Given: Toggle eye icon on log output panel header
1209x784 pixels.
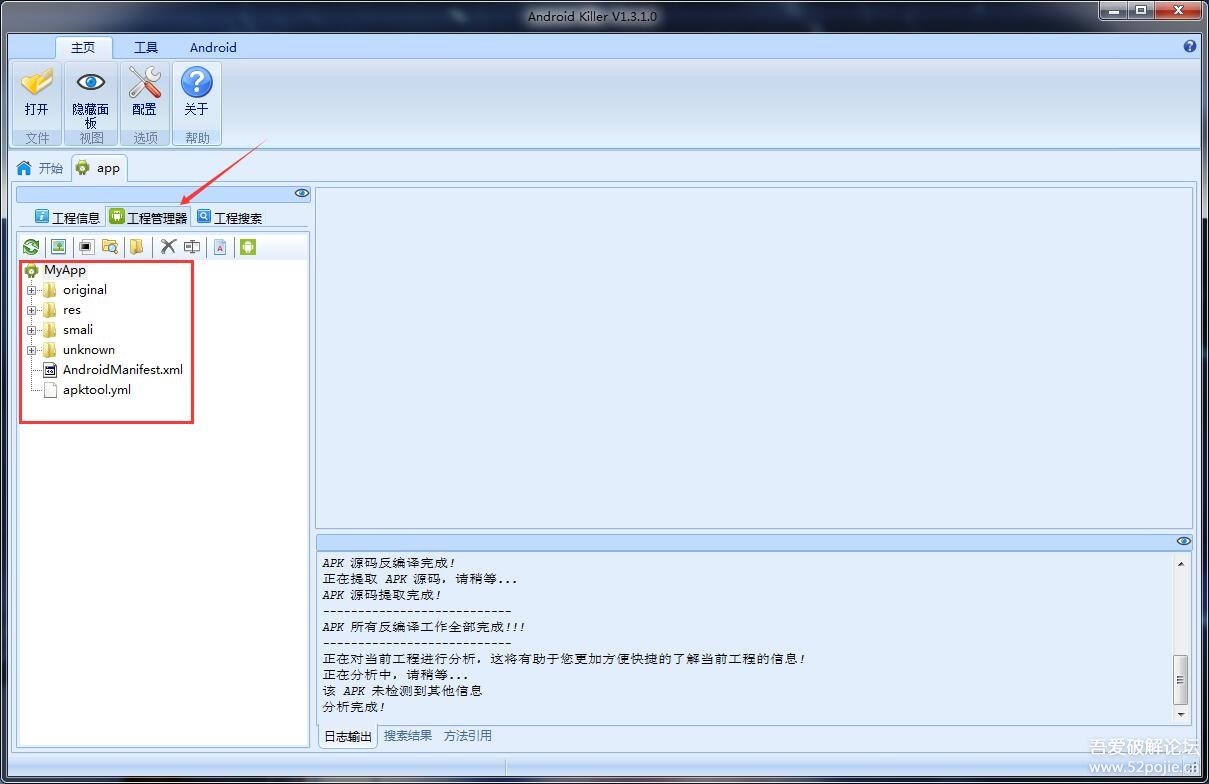Looking at the screenshot, I should [1183, 541].
